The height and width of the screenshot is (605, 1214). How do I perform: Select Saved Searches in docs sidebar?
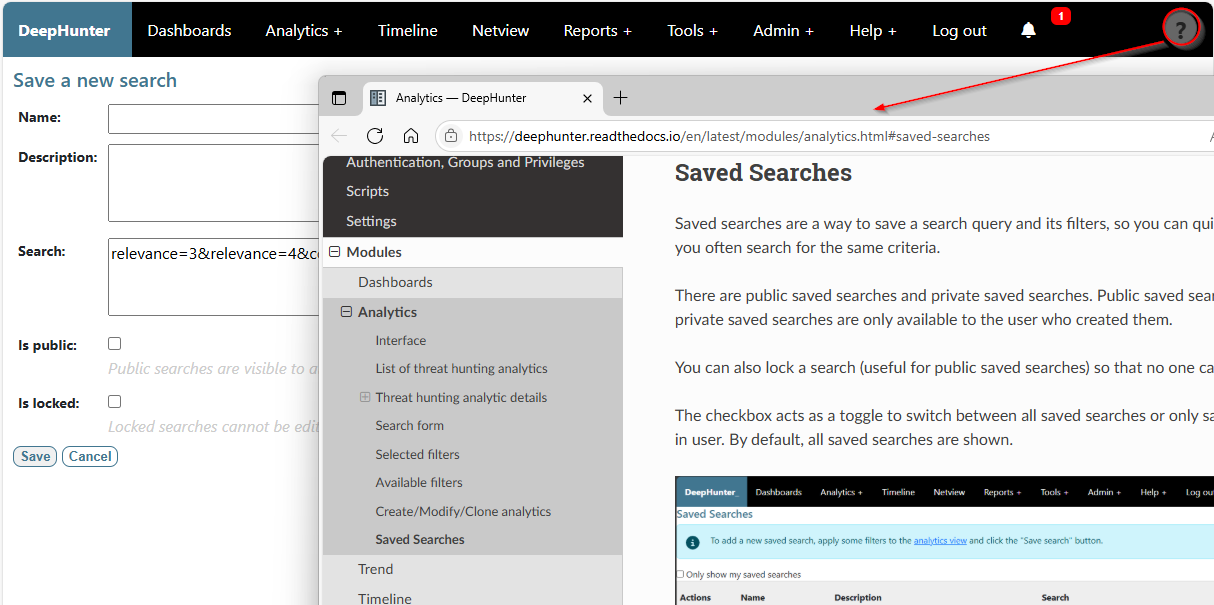pyautogui.click(x=420, y=539)
